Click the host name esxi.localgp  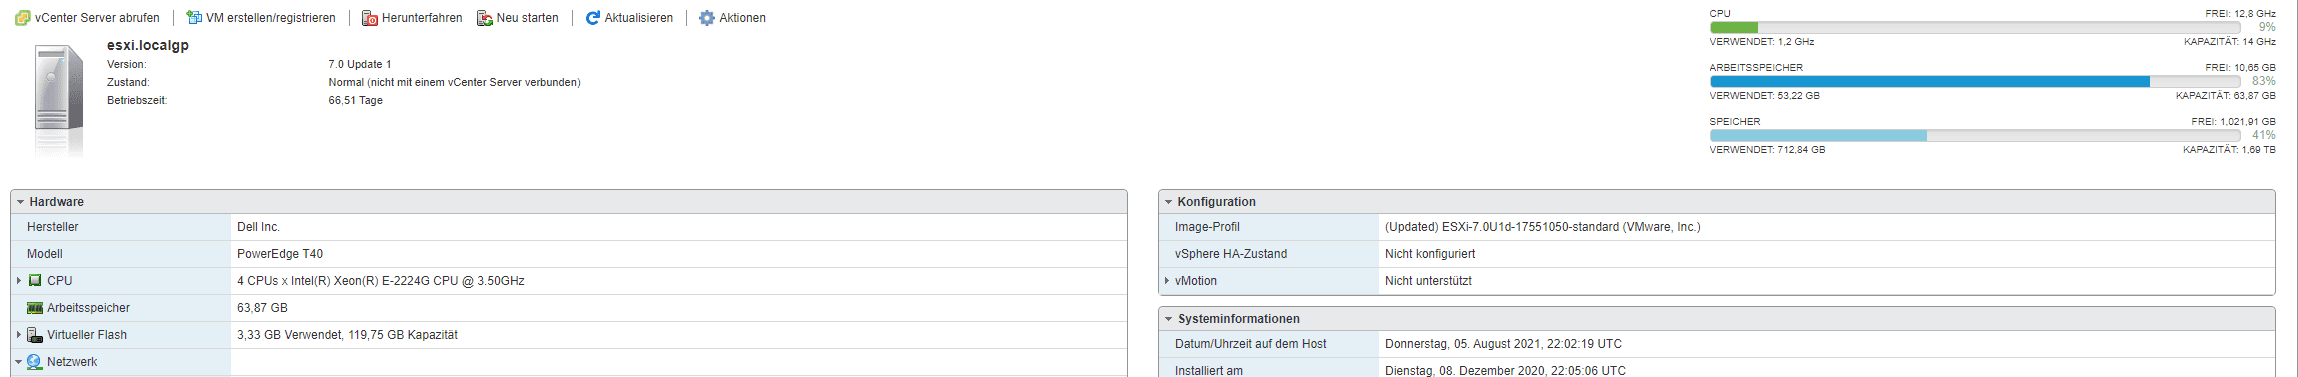pos(148,45)
